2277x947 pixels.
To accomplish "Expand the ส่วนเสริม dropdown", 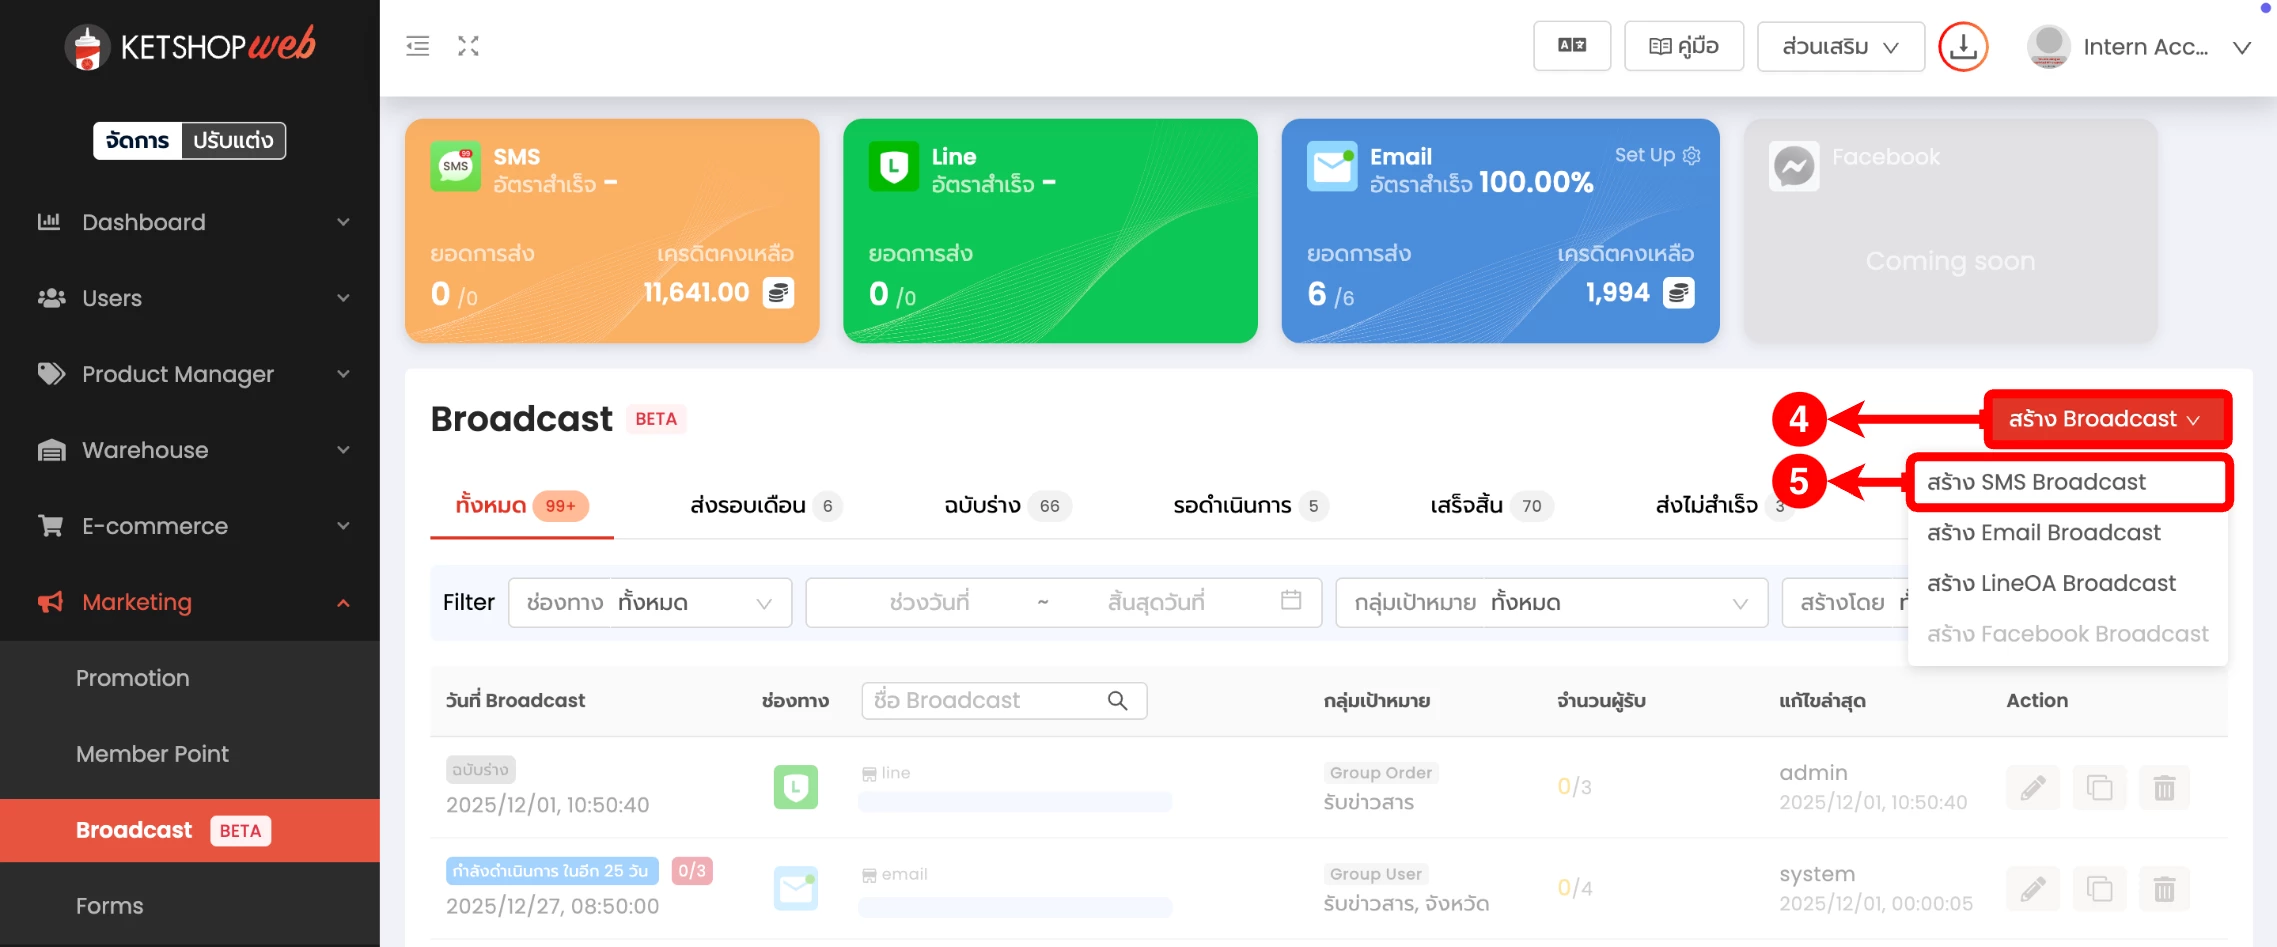I will (x=1840, y=47).
